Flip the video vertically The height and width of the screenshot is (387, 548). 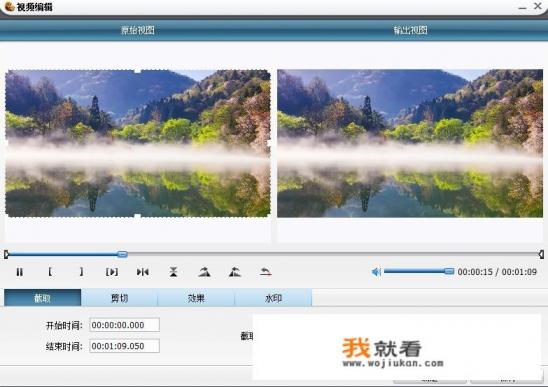pyautogui.click(x=173, y=272)
